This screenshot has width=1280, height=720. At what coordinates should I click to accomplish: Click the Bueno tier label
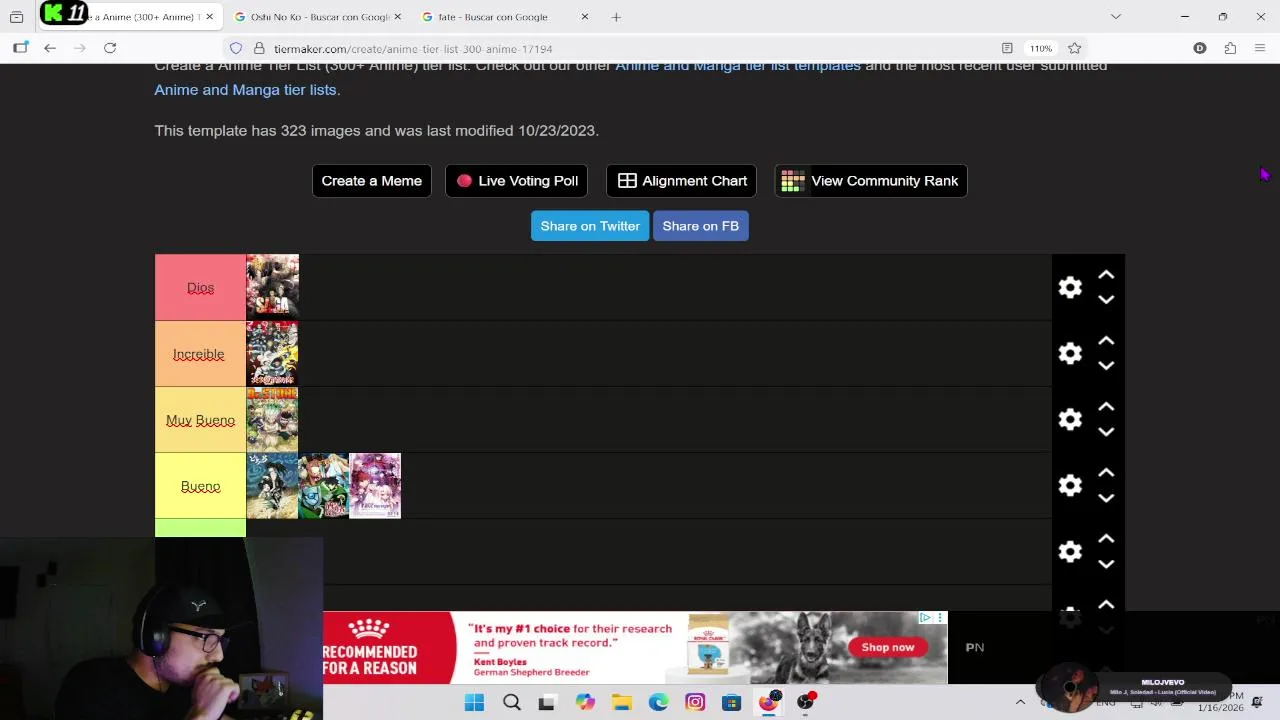tap(200, 486)
